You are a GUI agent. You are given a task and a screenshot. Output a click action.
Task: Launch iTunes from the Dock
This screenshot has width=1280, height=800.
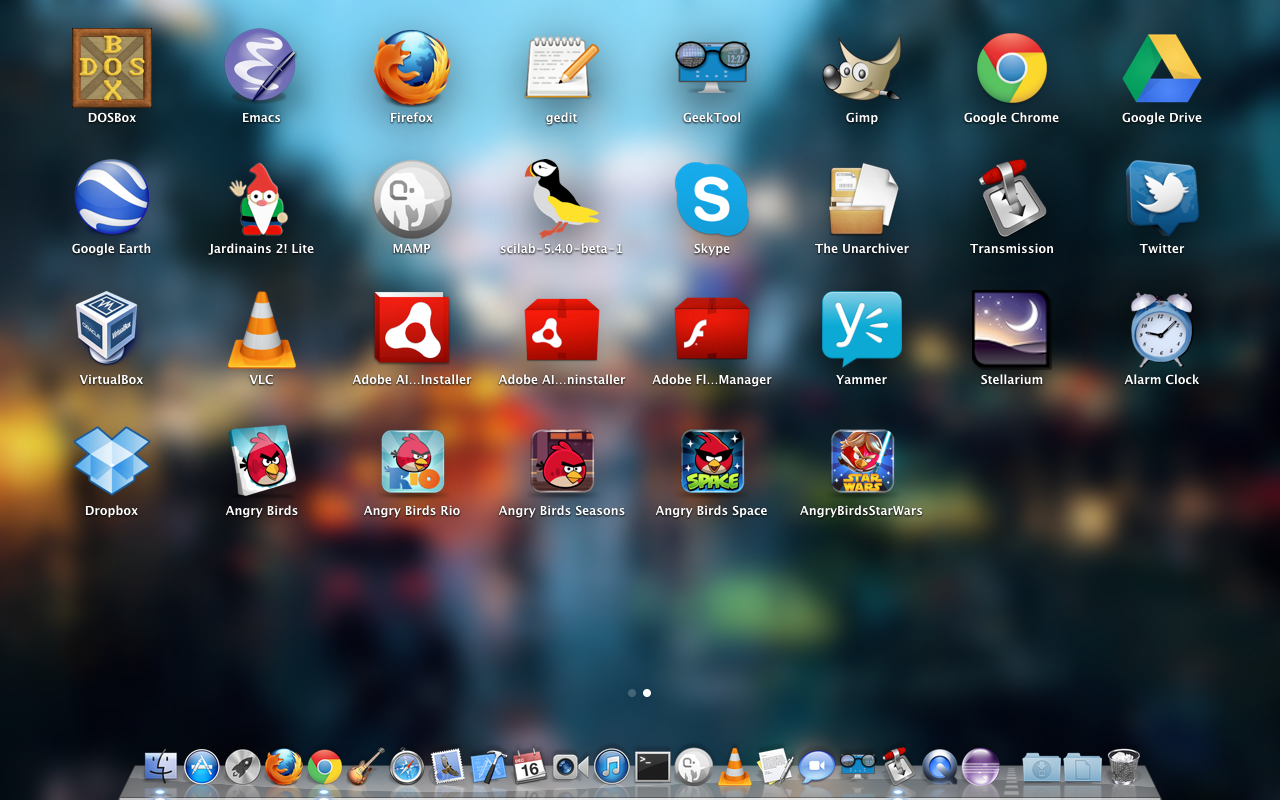coord(612,767)
